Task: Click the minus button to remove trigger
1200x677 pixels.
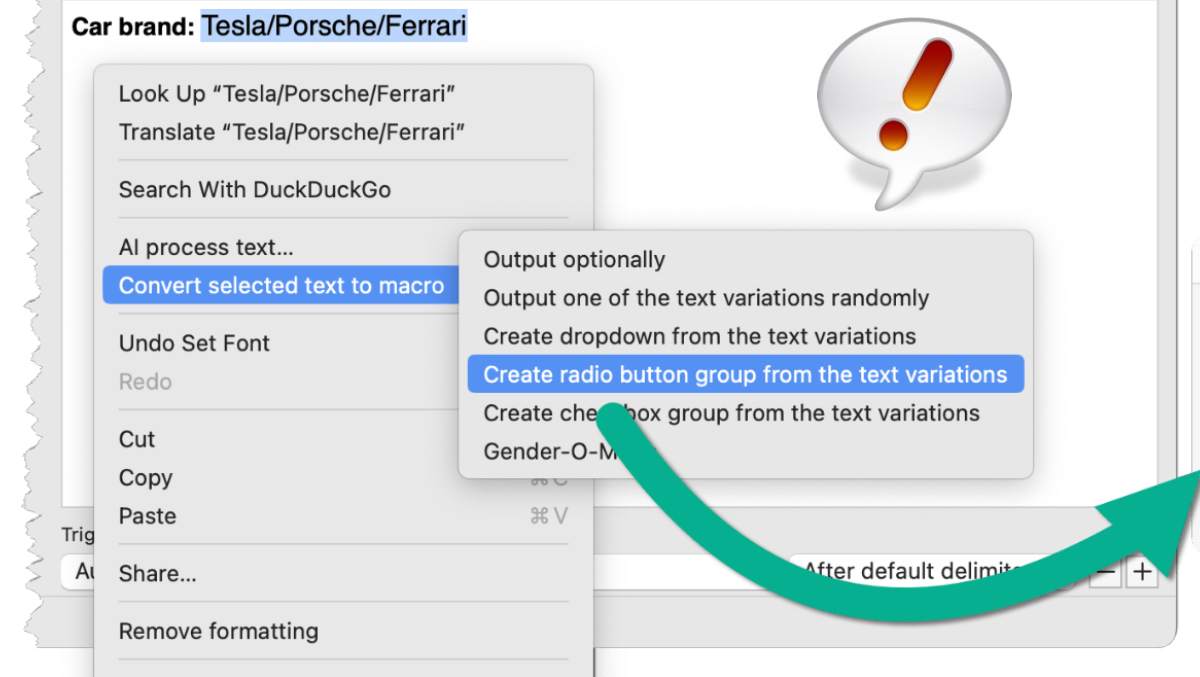Action: (1105, 573)
